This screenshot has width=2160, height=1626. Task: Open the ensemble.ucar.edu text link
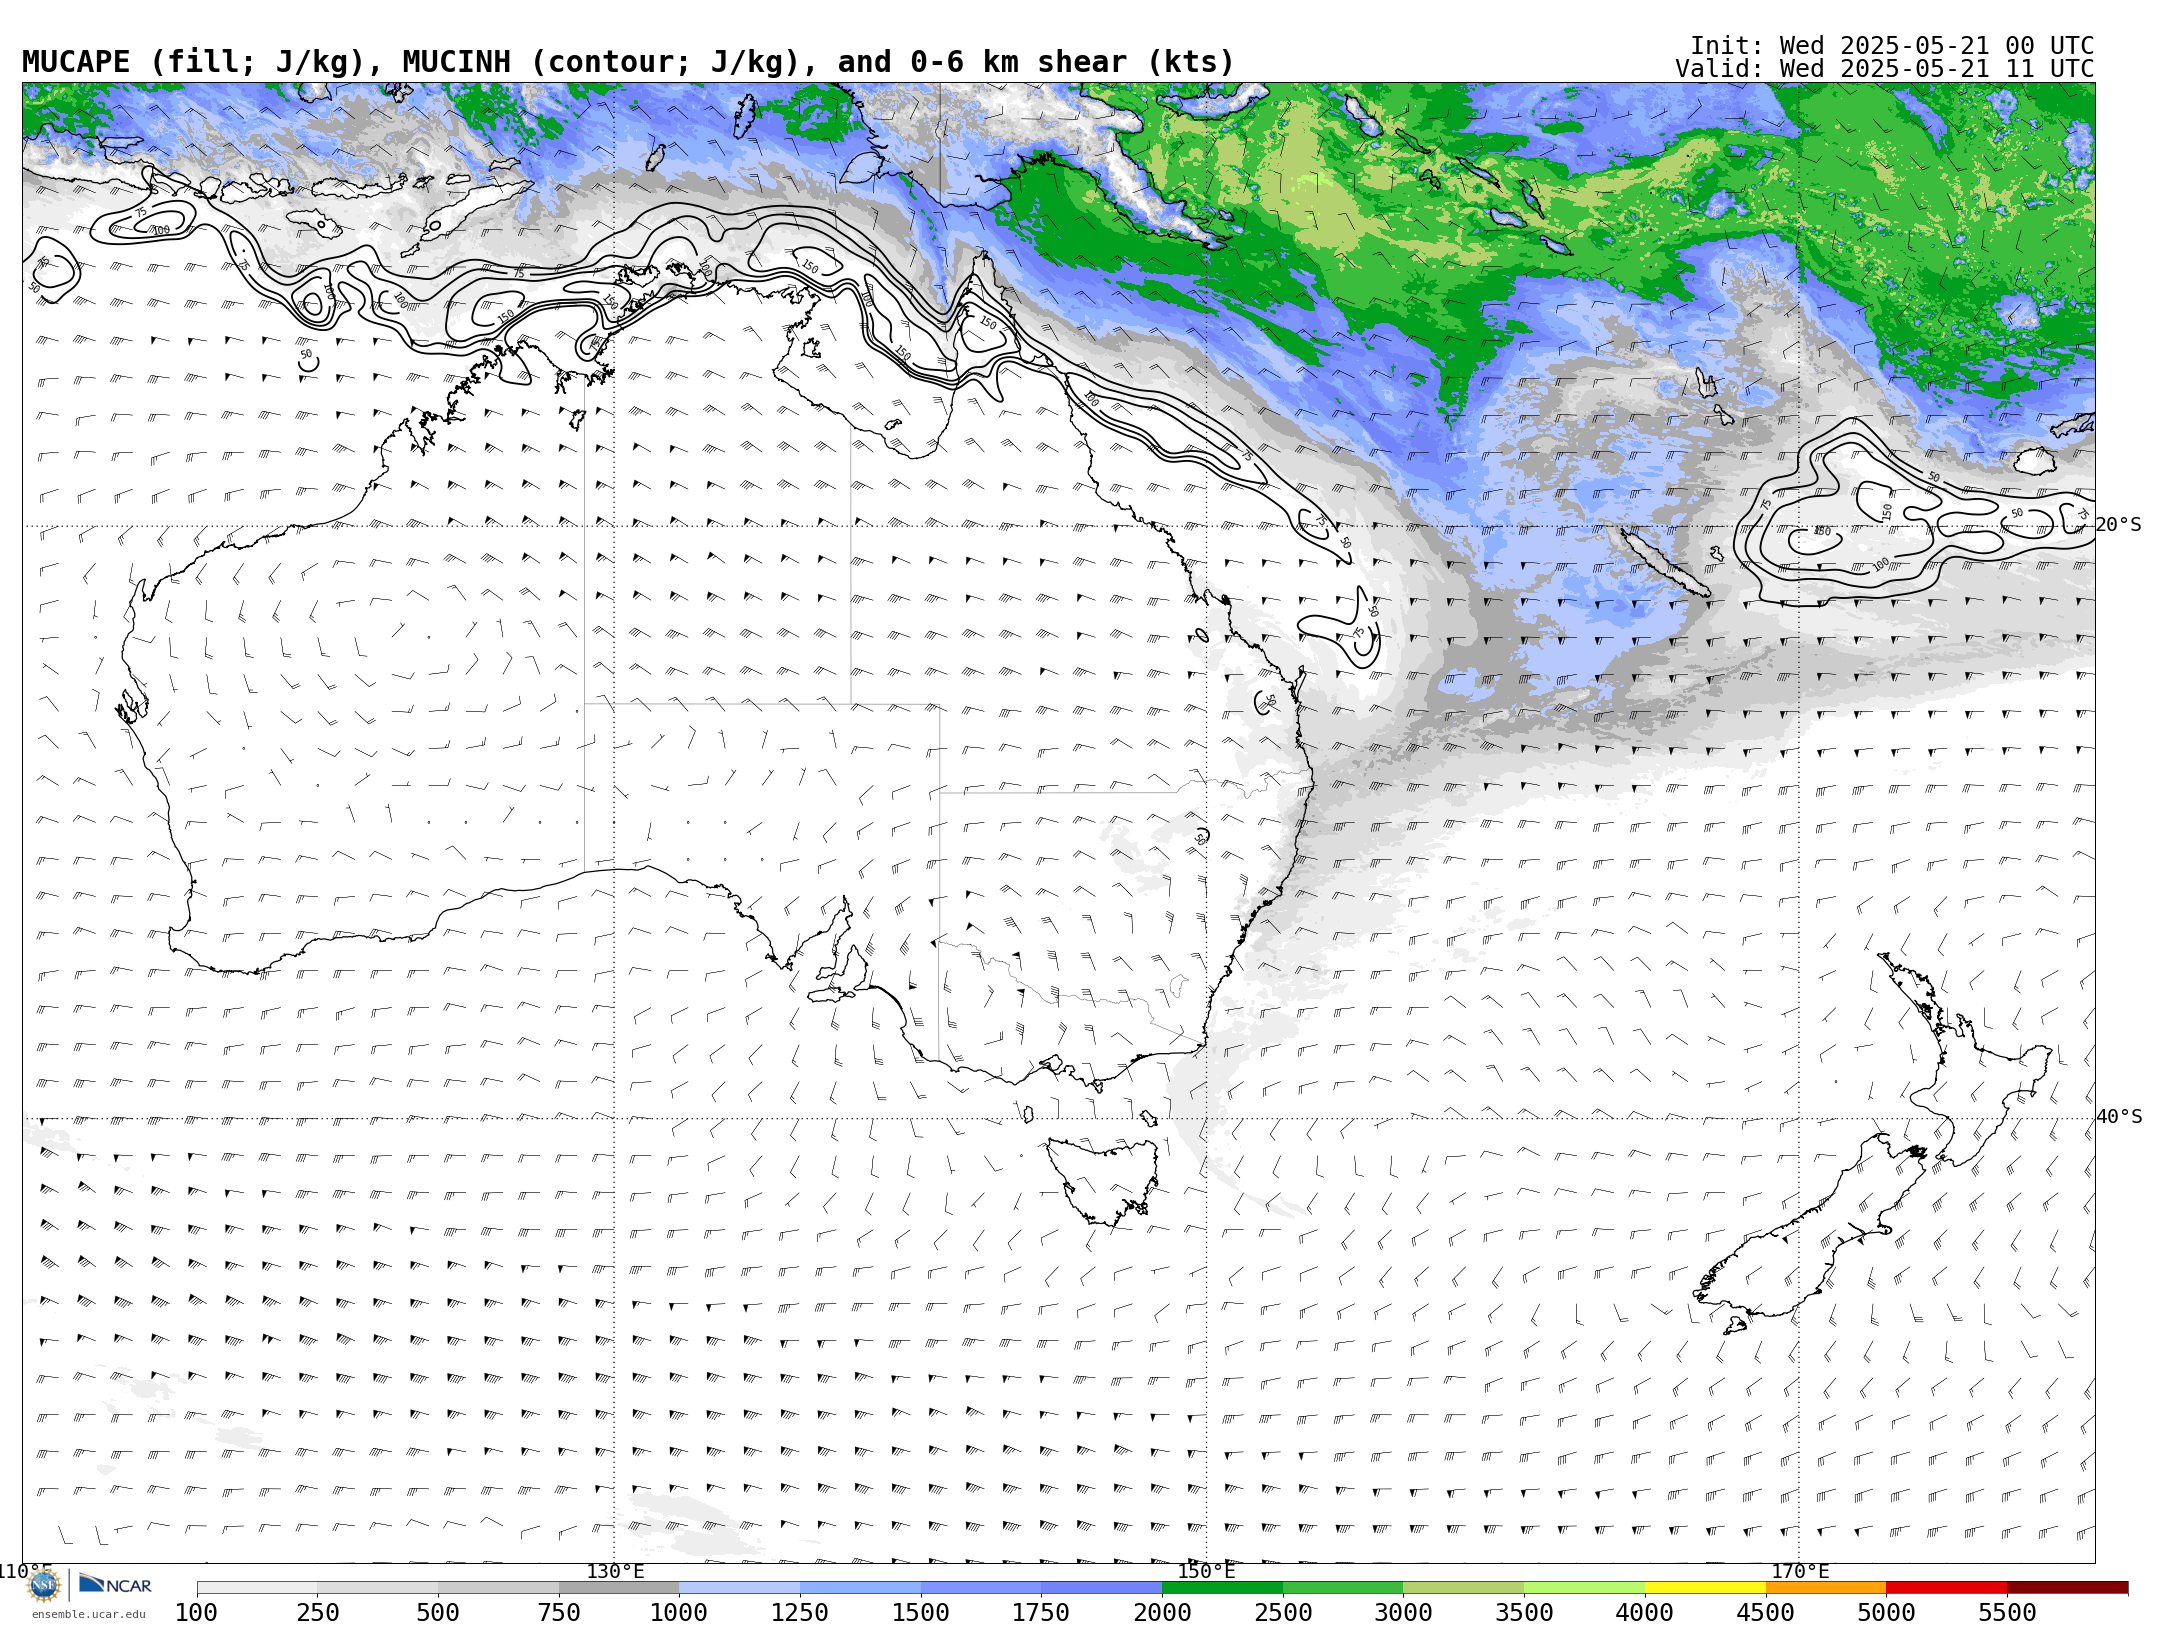pyautogui.click(x=88, y=1613)
